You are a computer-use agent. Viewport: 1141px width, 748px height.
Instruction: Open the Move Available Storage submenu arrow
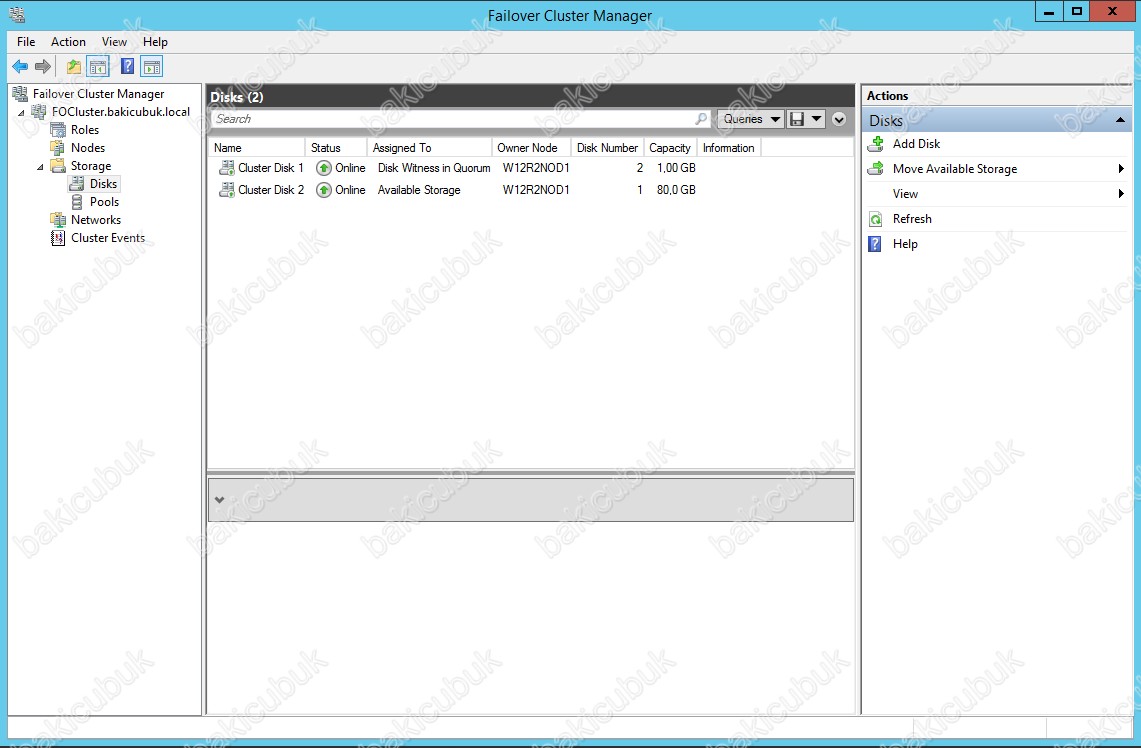[x=1121, y=169]
